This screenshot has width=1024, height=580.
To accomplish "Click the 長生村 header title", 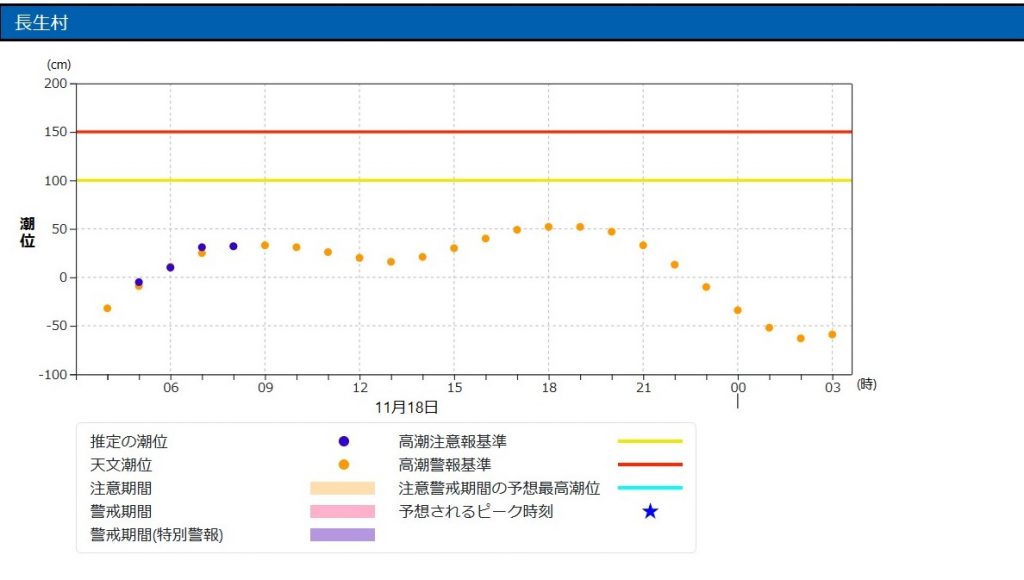I will click(41, 23).
